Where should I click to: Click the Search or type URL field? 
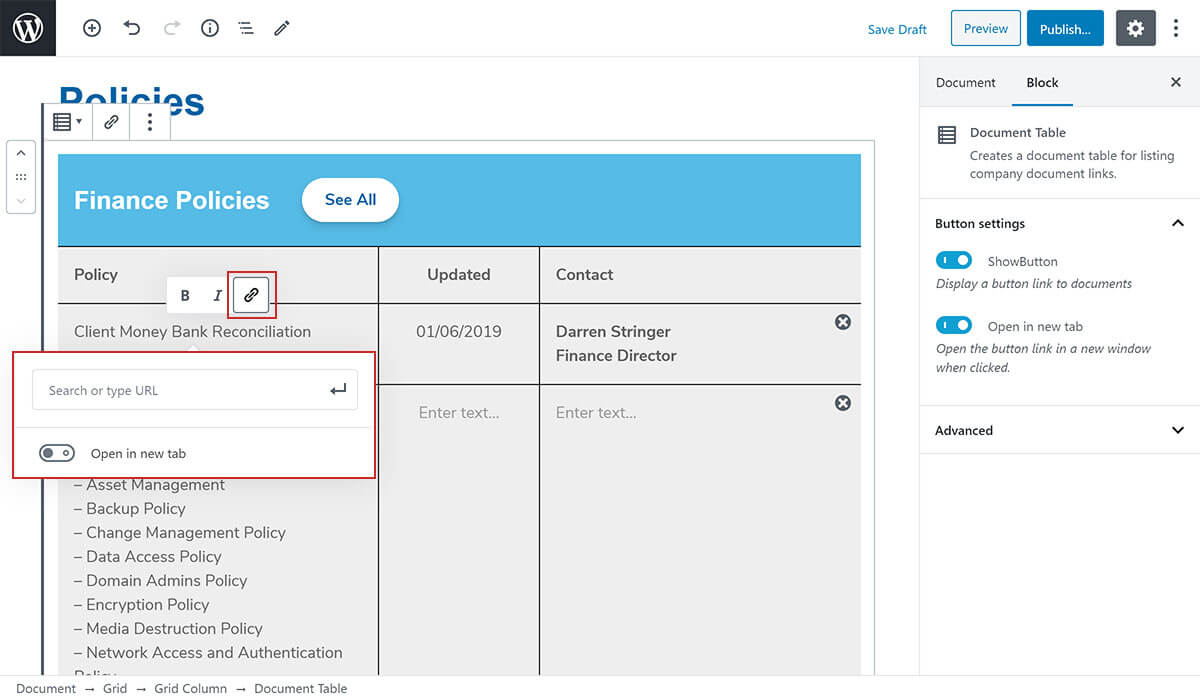pos(180,391)
